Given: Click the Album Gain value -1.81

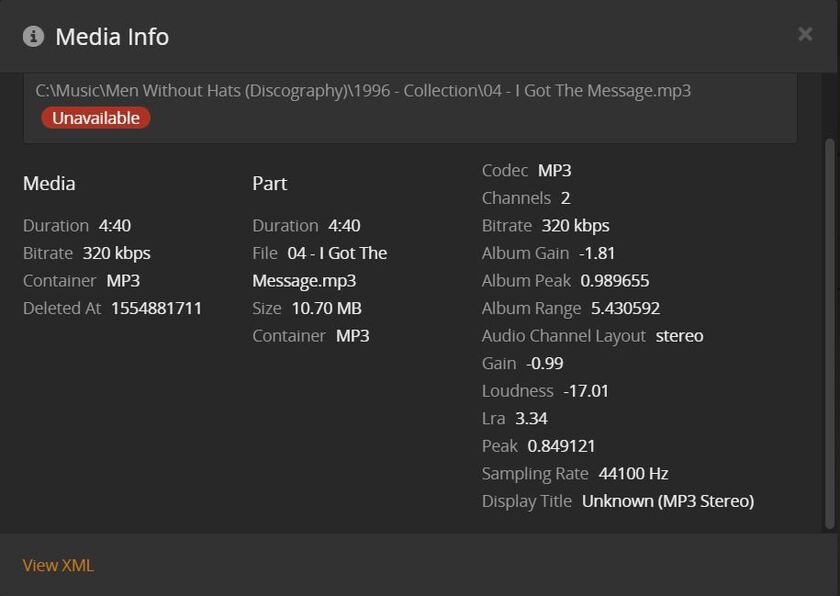Looking at the screenshot, I should point(597,253).
